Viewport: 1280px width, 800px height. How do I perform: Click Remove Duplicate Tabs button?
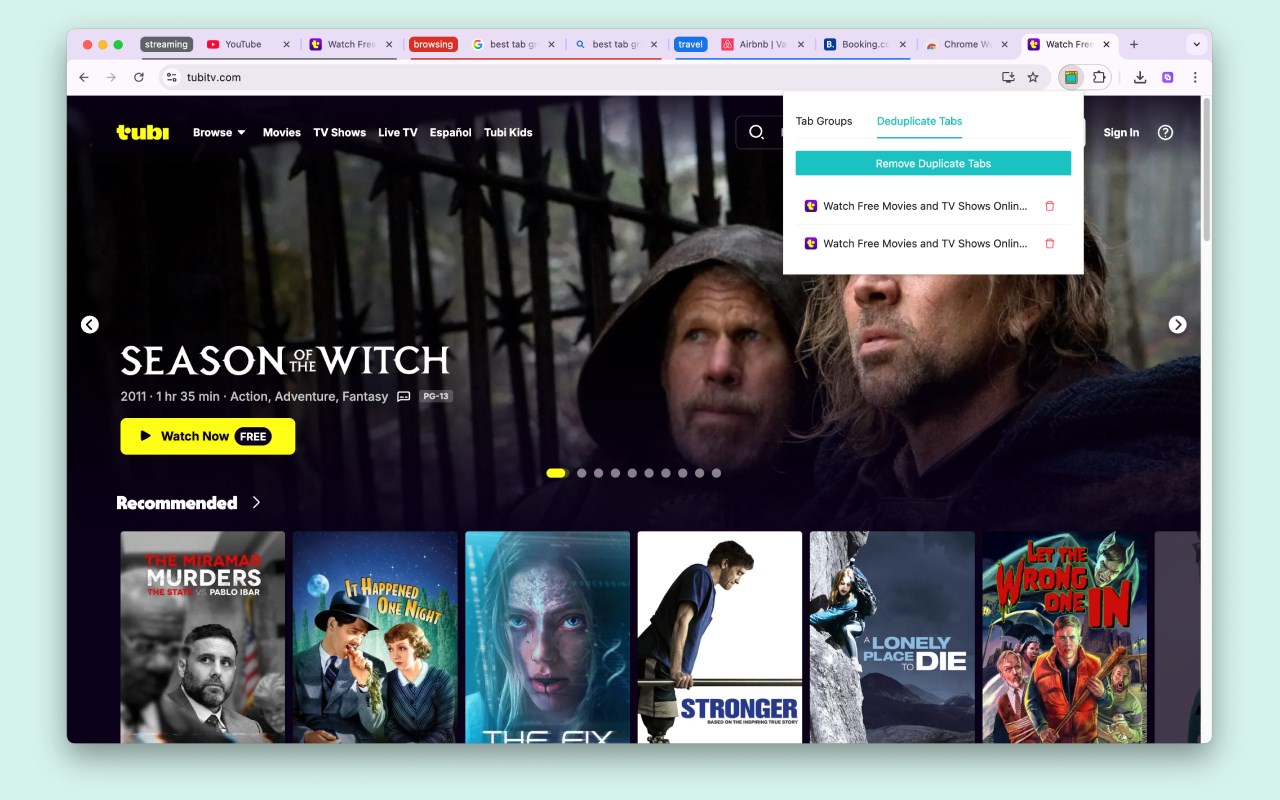click(933, 163)
